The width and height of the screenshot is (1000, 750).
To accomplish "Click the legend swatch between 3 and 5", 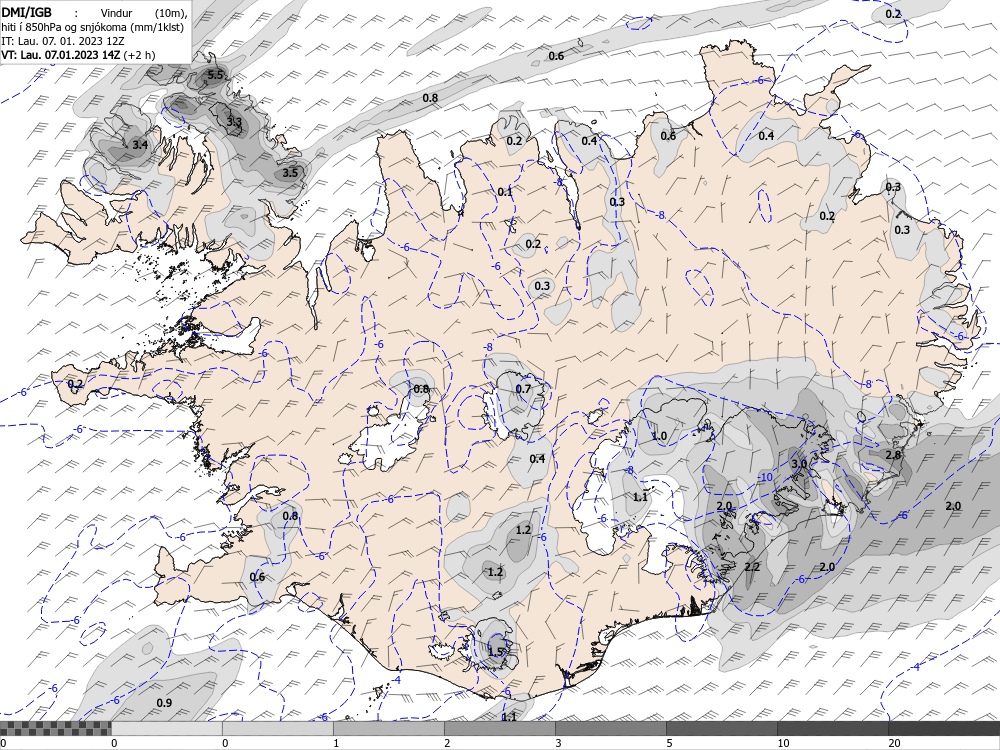I will coord(610,728).
